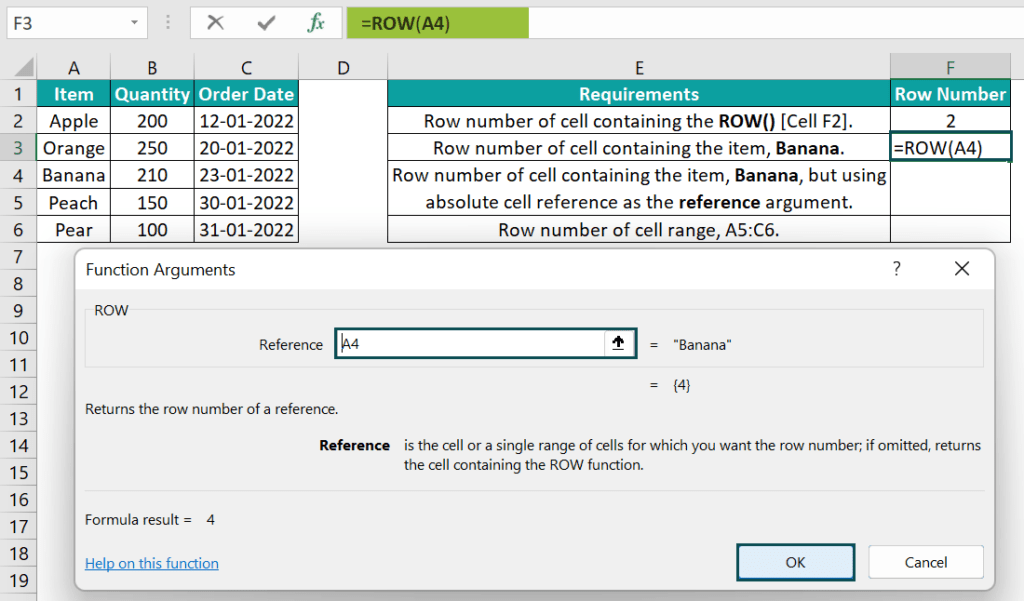Click collapse dialog arrow in Reference field
This screenshot has width=1024, height=601.
click(x=618, y=342)
